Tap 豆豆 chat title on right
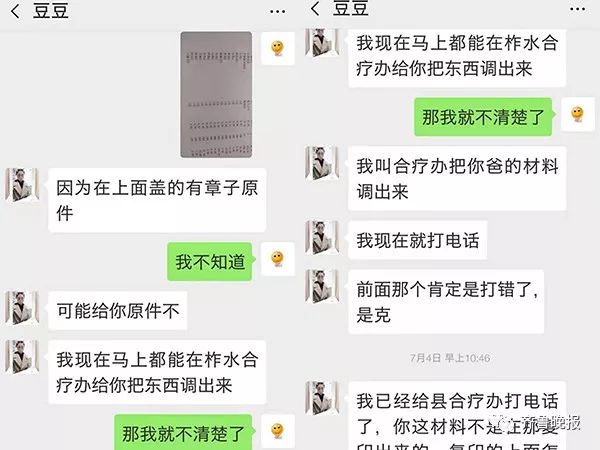Image resolution: width=600 pixels, height=450 pixels. pos(351,8)
